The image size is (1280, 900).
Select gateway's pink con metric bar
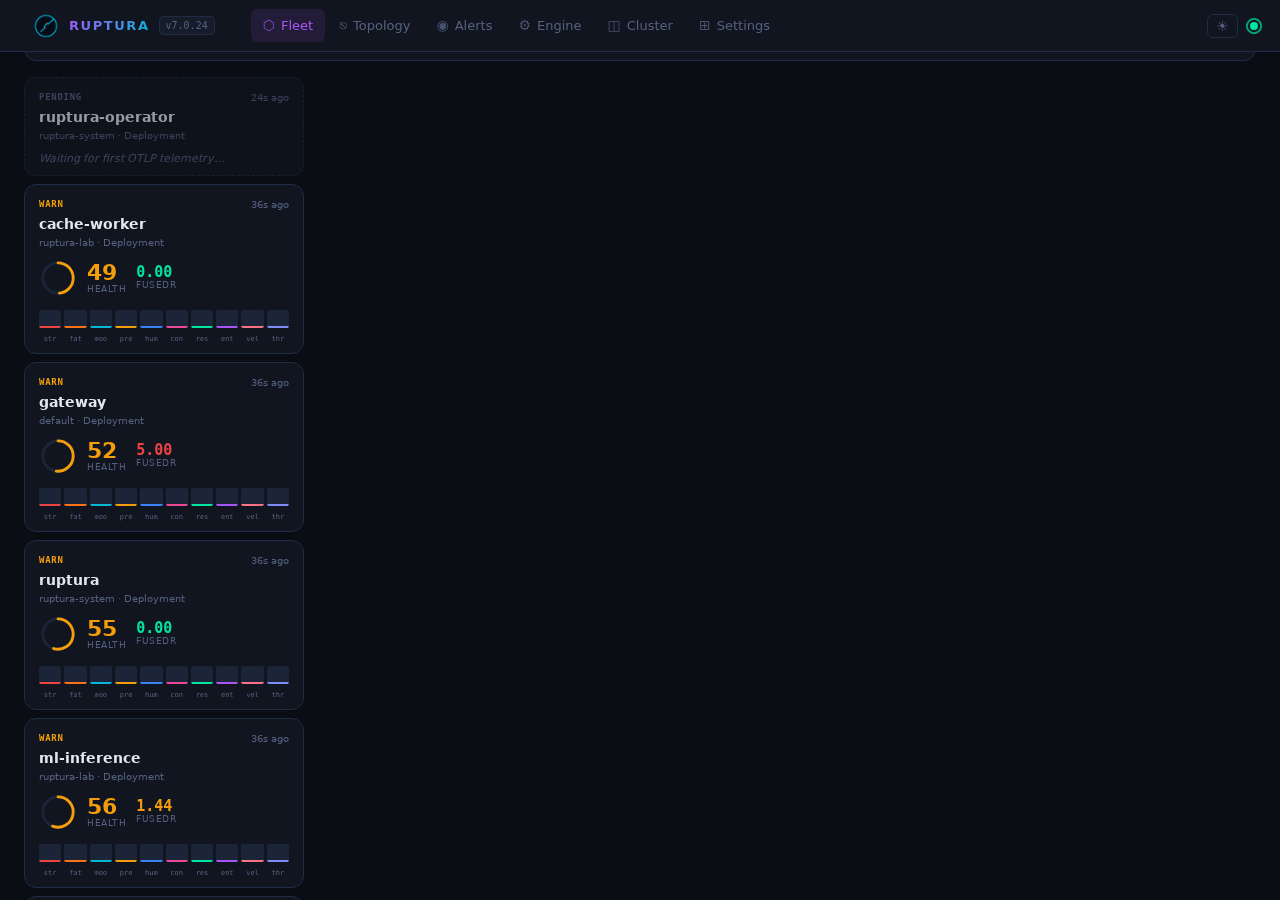click(177, 497)
